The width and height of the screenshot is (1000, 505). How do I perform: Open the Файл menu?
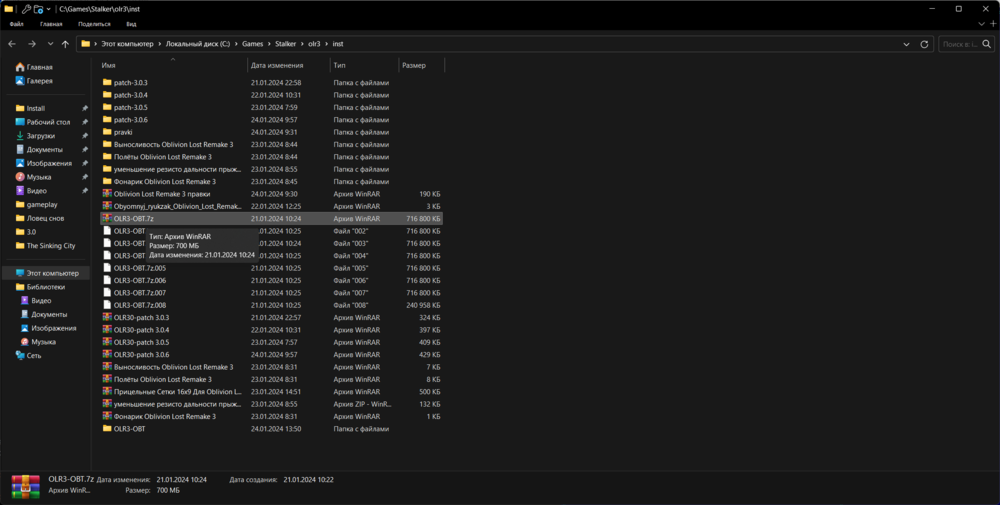17,23
